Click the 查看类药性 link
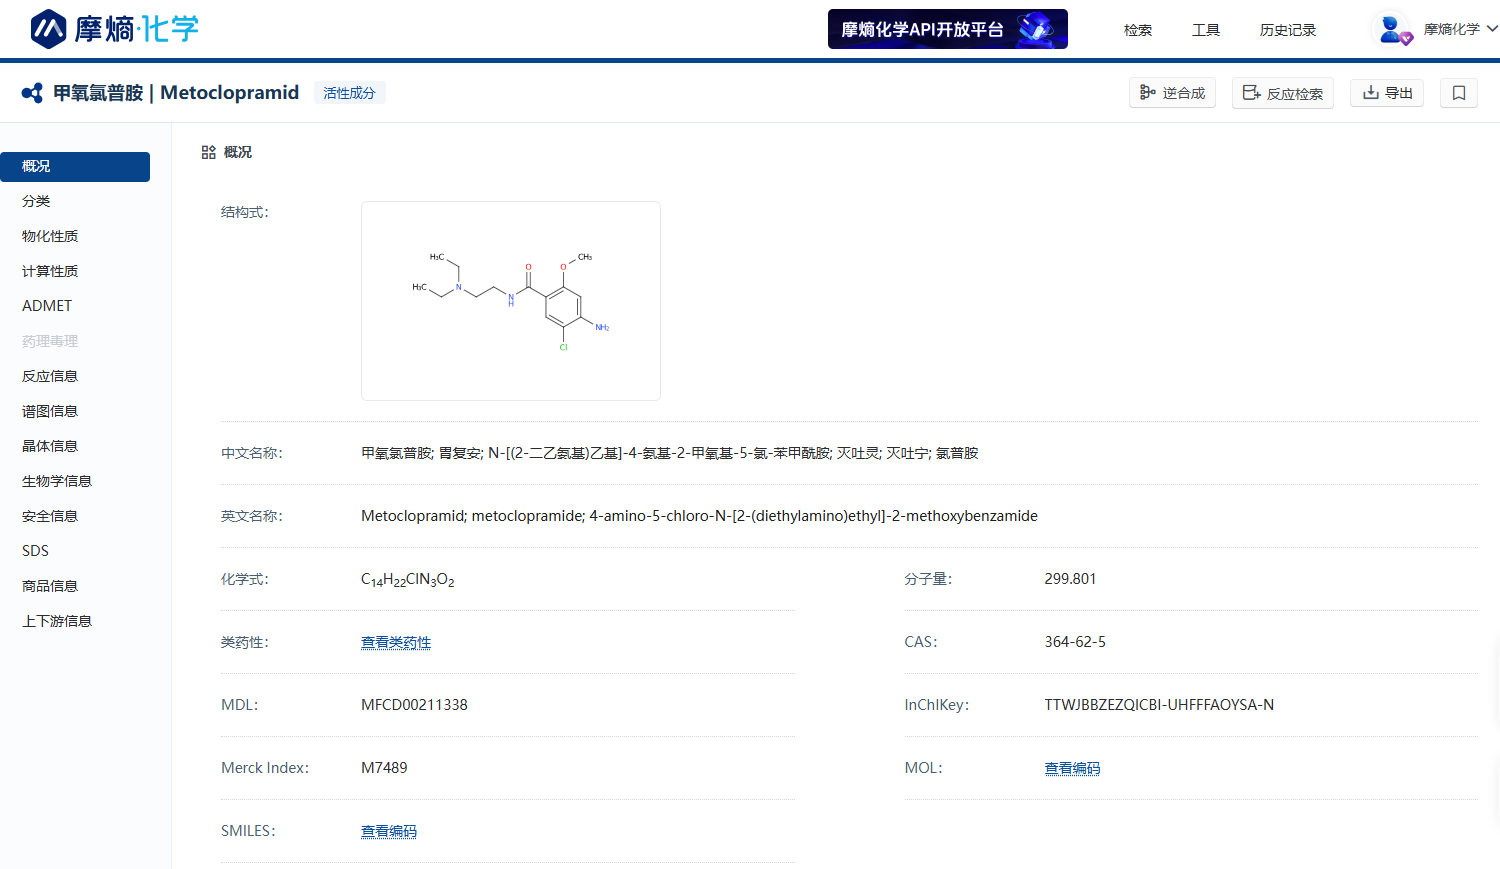1500x869 pixels. click(x=396, y=642)
